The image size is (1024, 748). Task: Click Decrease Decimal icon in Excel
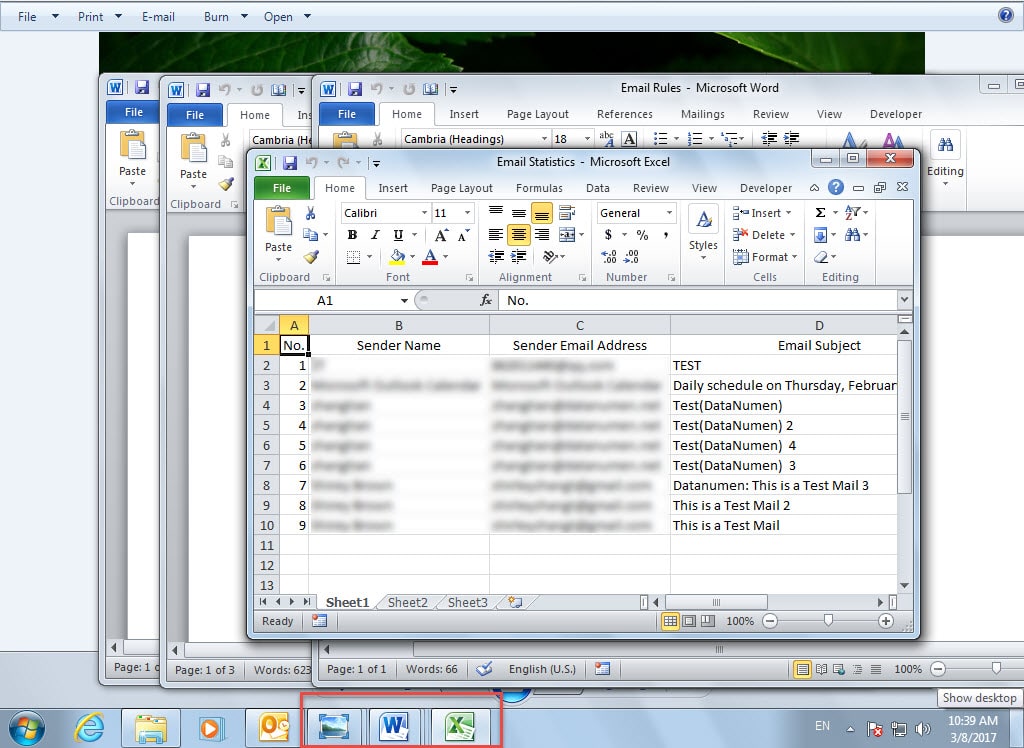tap(632, 257)
